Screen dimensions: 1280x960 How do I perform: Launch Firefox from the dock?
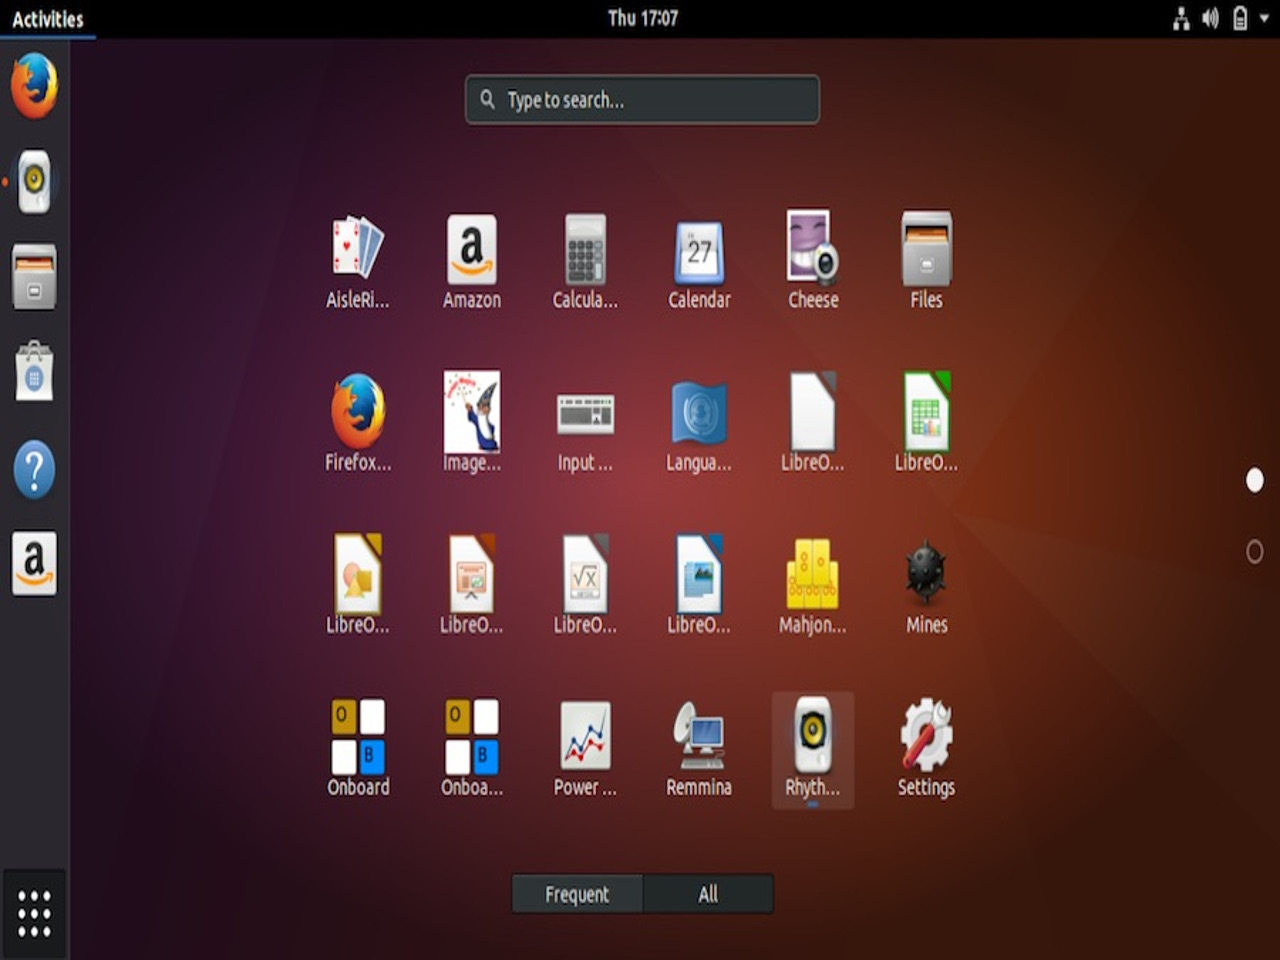[x=33, y=87]
